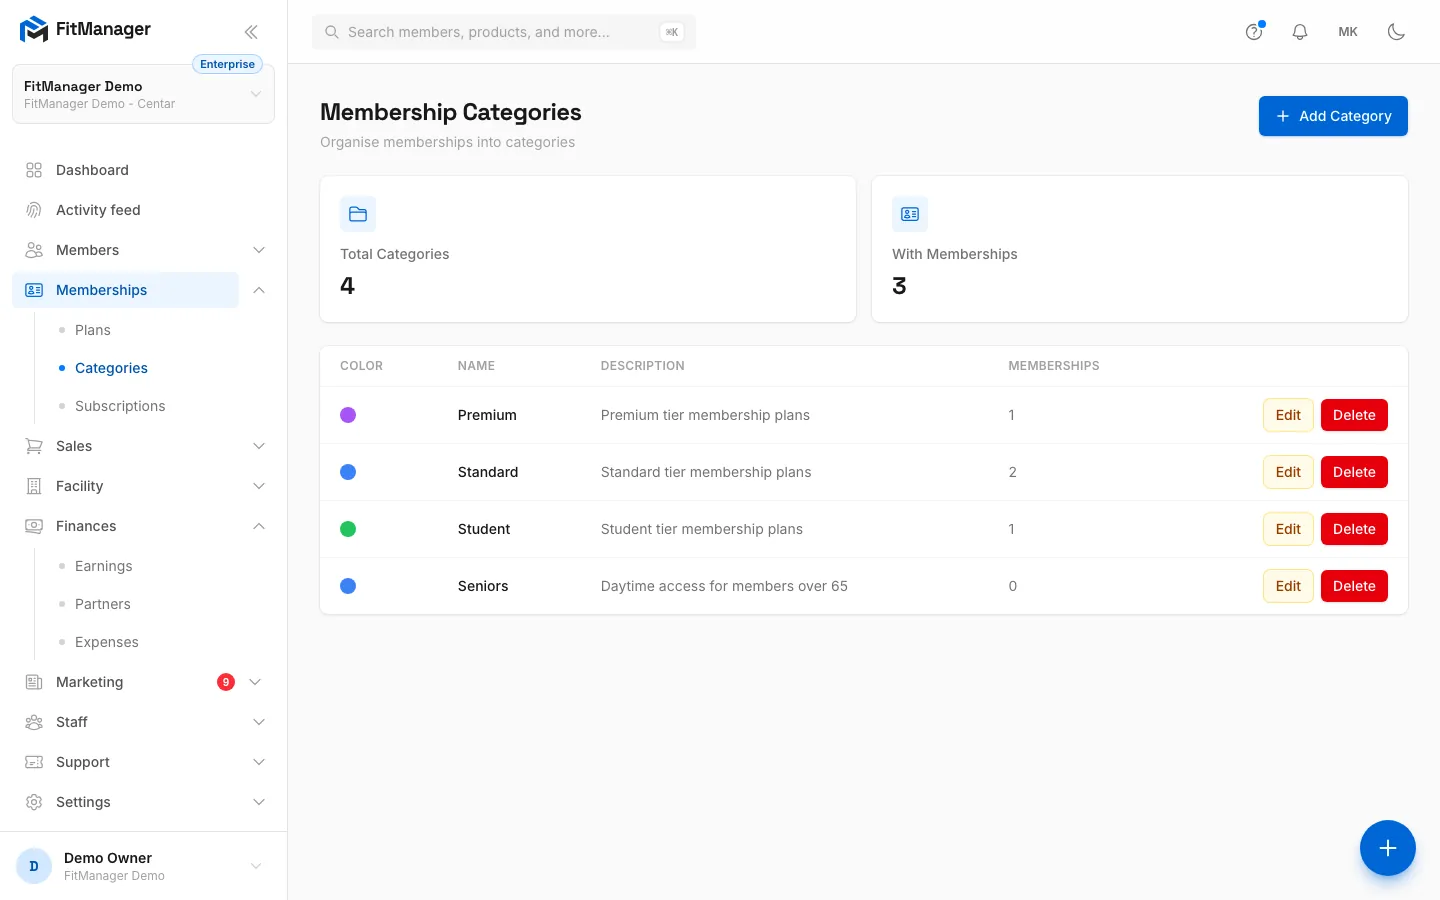This screenshot has width=1440, height=900.
Task: Collapse the Finances menu chevron
Action: tap(259, 526)
